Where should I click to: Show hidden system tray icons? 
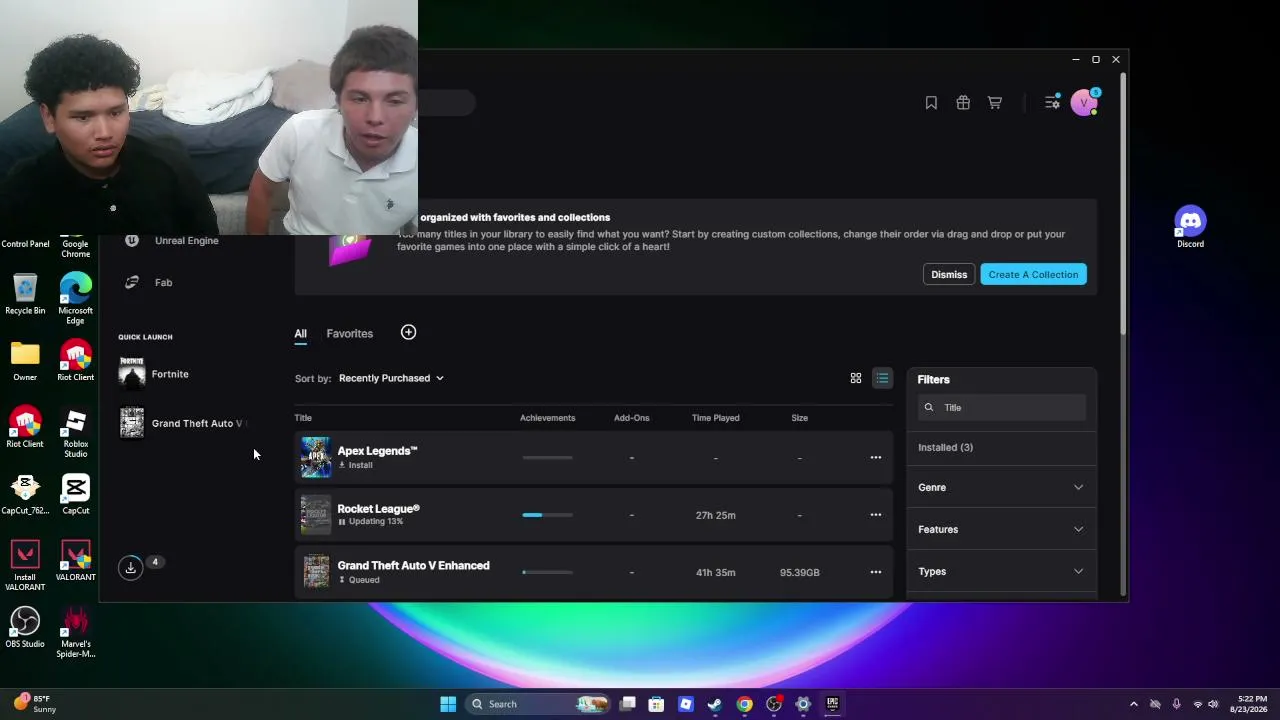point(1133,704)
